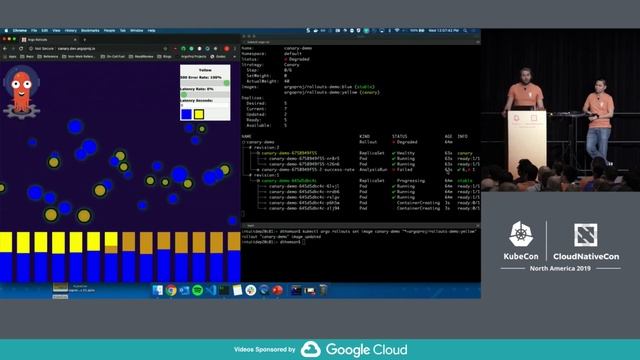
Task: Adjust the Latency Rate slider
Action: (205, 95)
